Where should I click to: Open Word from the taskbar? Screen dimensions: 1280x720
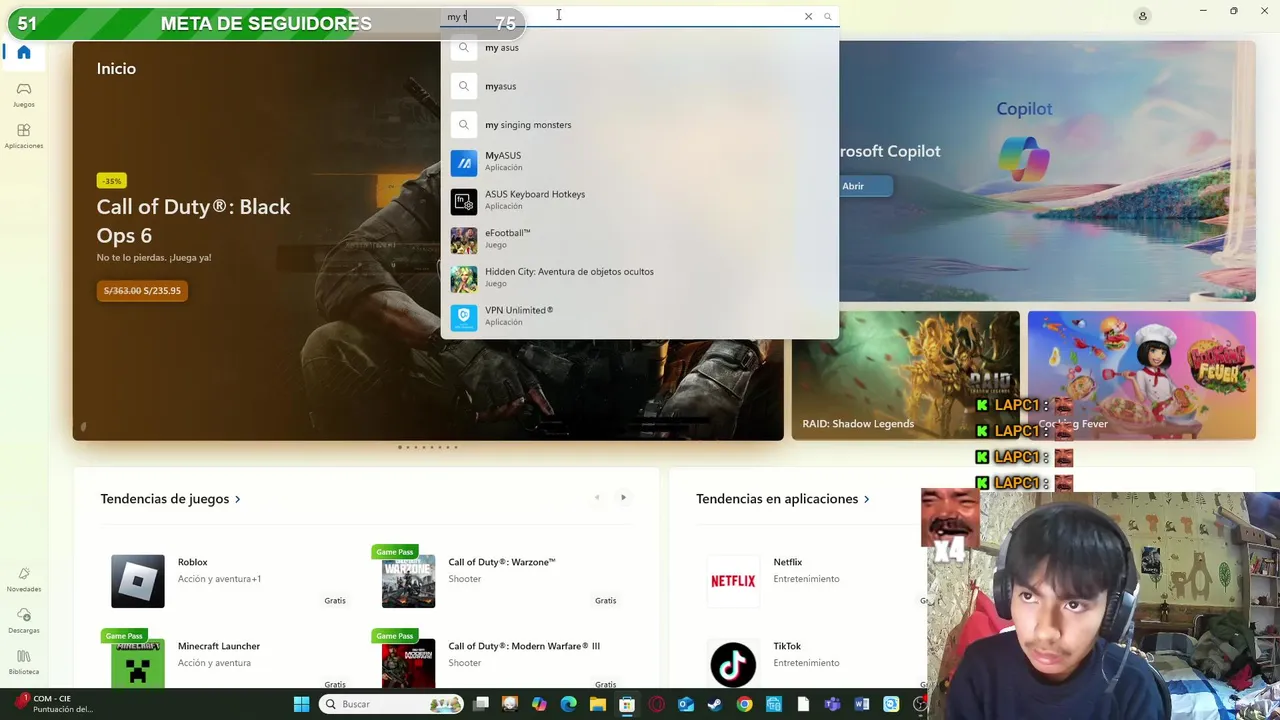862,704
